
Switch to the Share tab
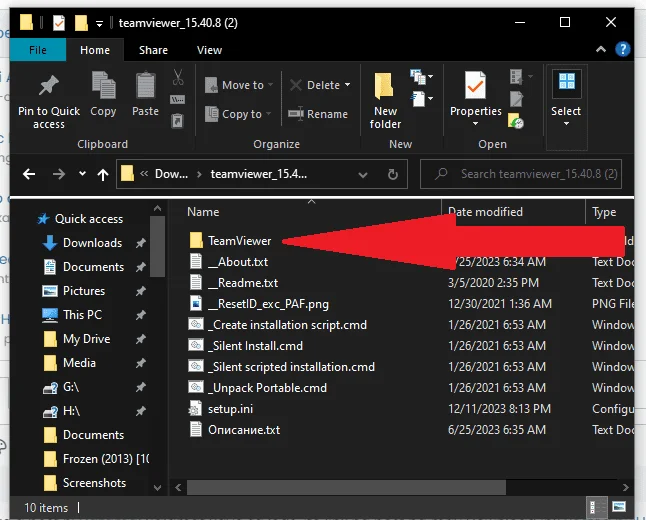tap(153, 50)
